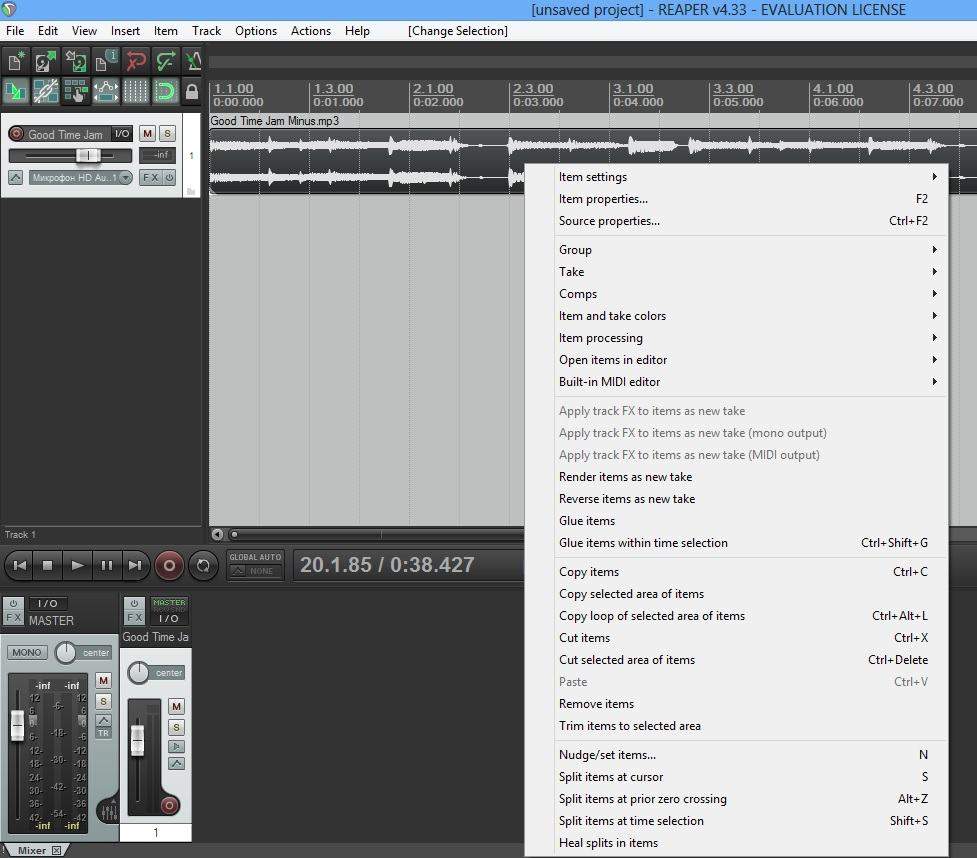
Task: Select 'Split items at cursor' menu entry
Action: 611,777
